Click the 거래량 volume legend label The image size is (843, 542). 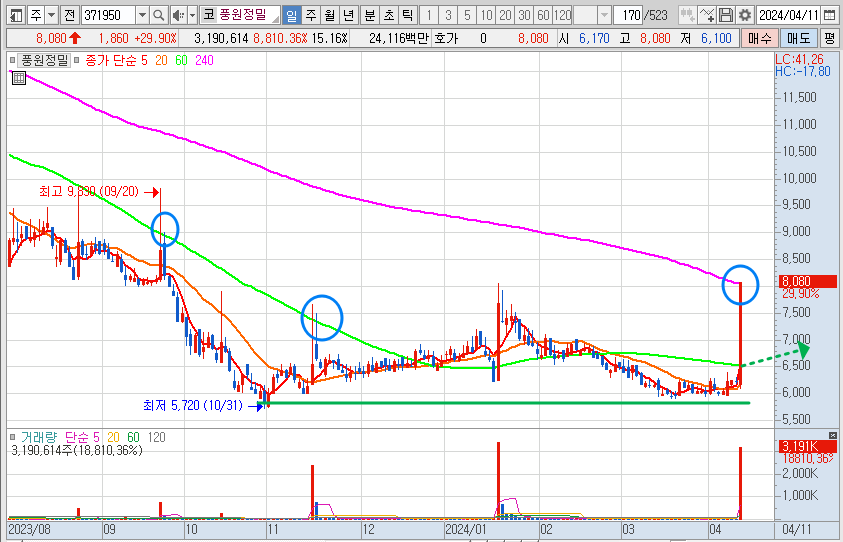click(x=39, y=437)
